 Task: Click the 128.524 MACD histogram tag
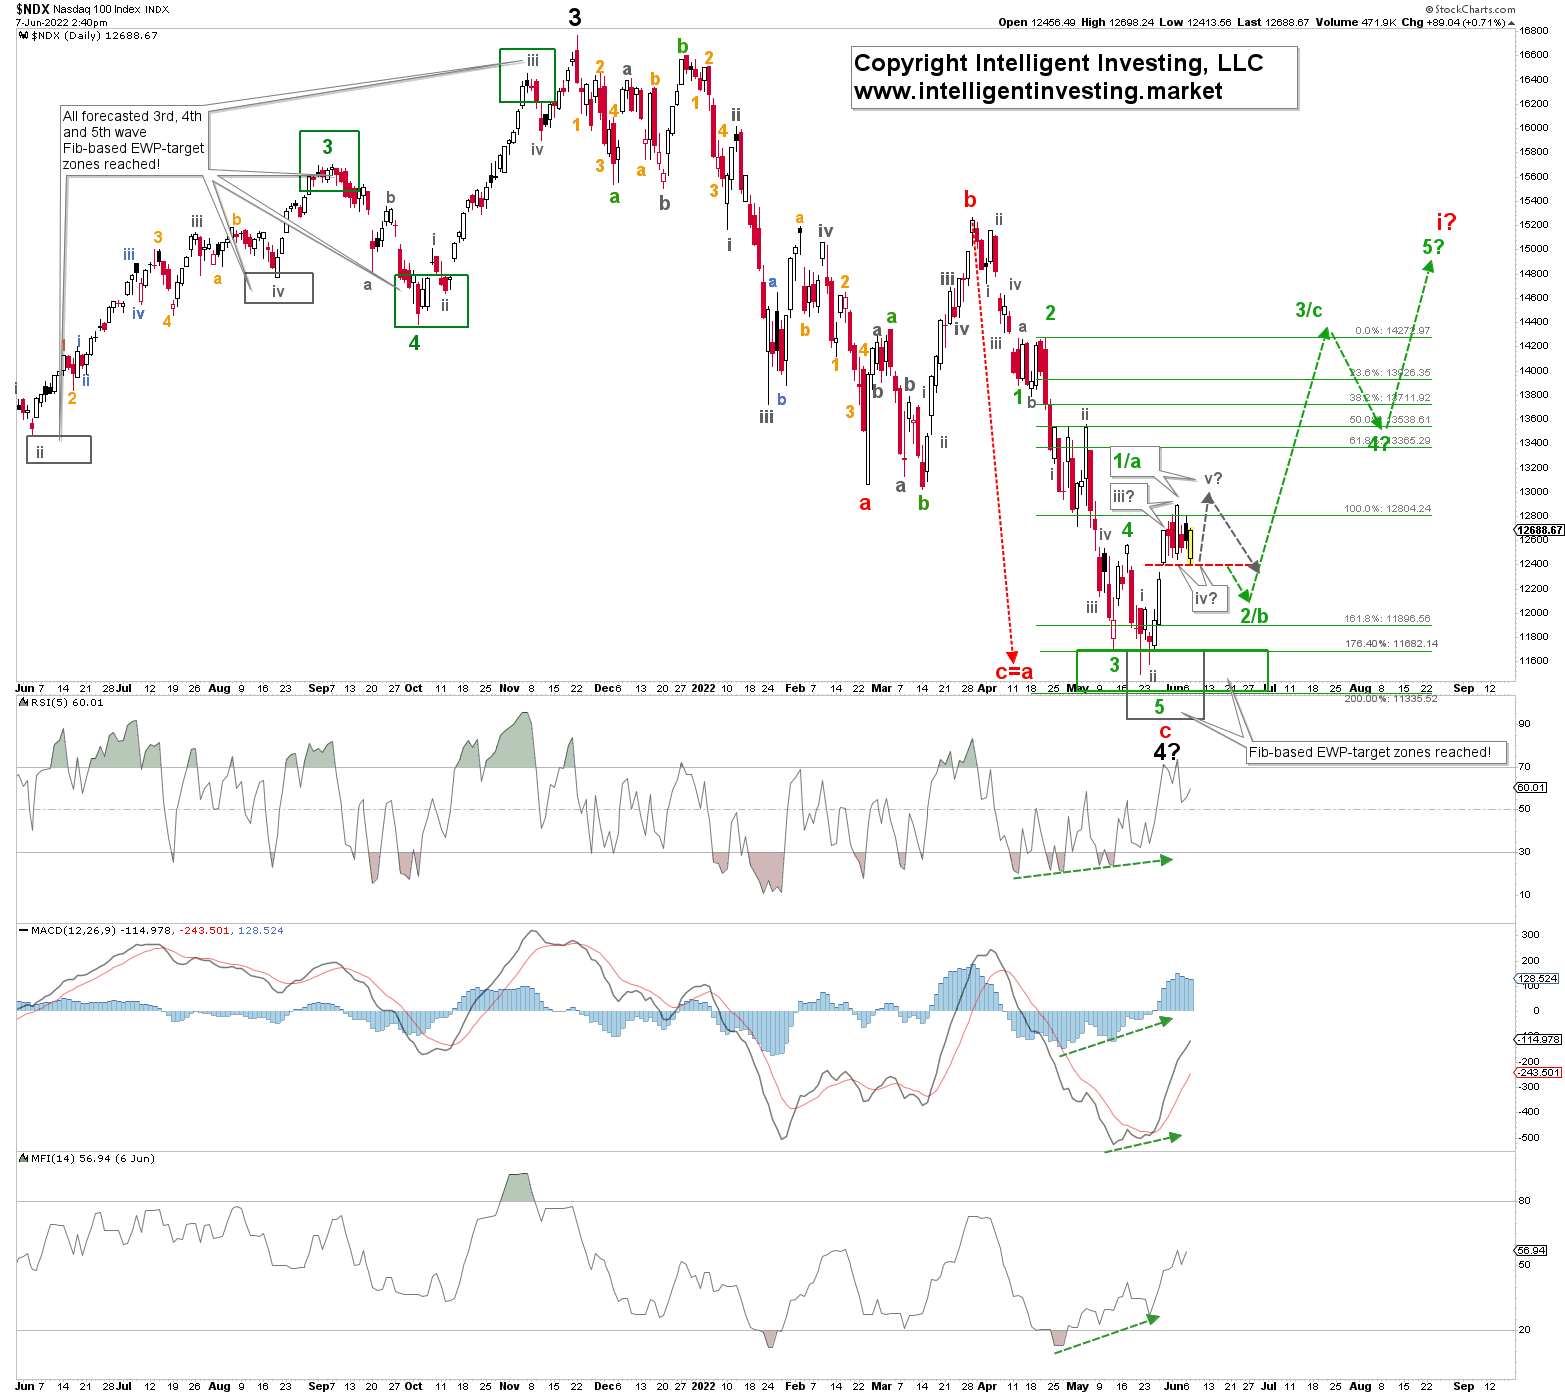(x=1538, y=978)
